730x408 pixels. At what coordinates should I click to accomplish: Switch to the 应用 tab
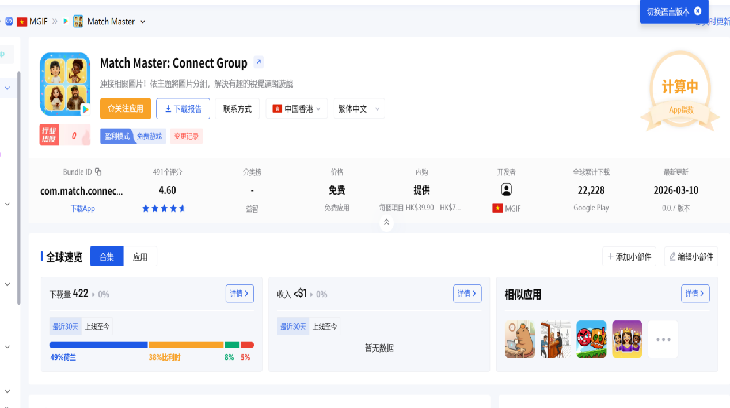[x=140, y=257]
